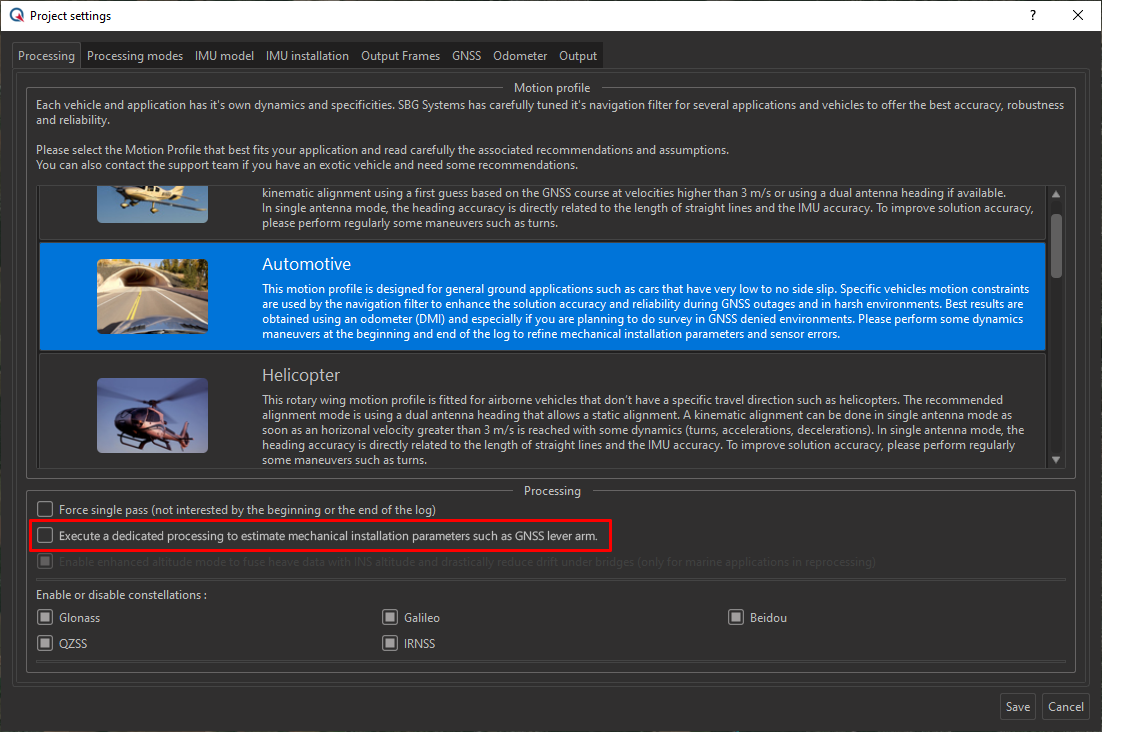Cancel the project settings dialog
This screenshot has width=1122, height=752.
pos(1065,706)
